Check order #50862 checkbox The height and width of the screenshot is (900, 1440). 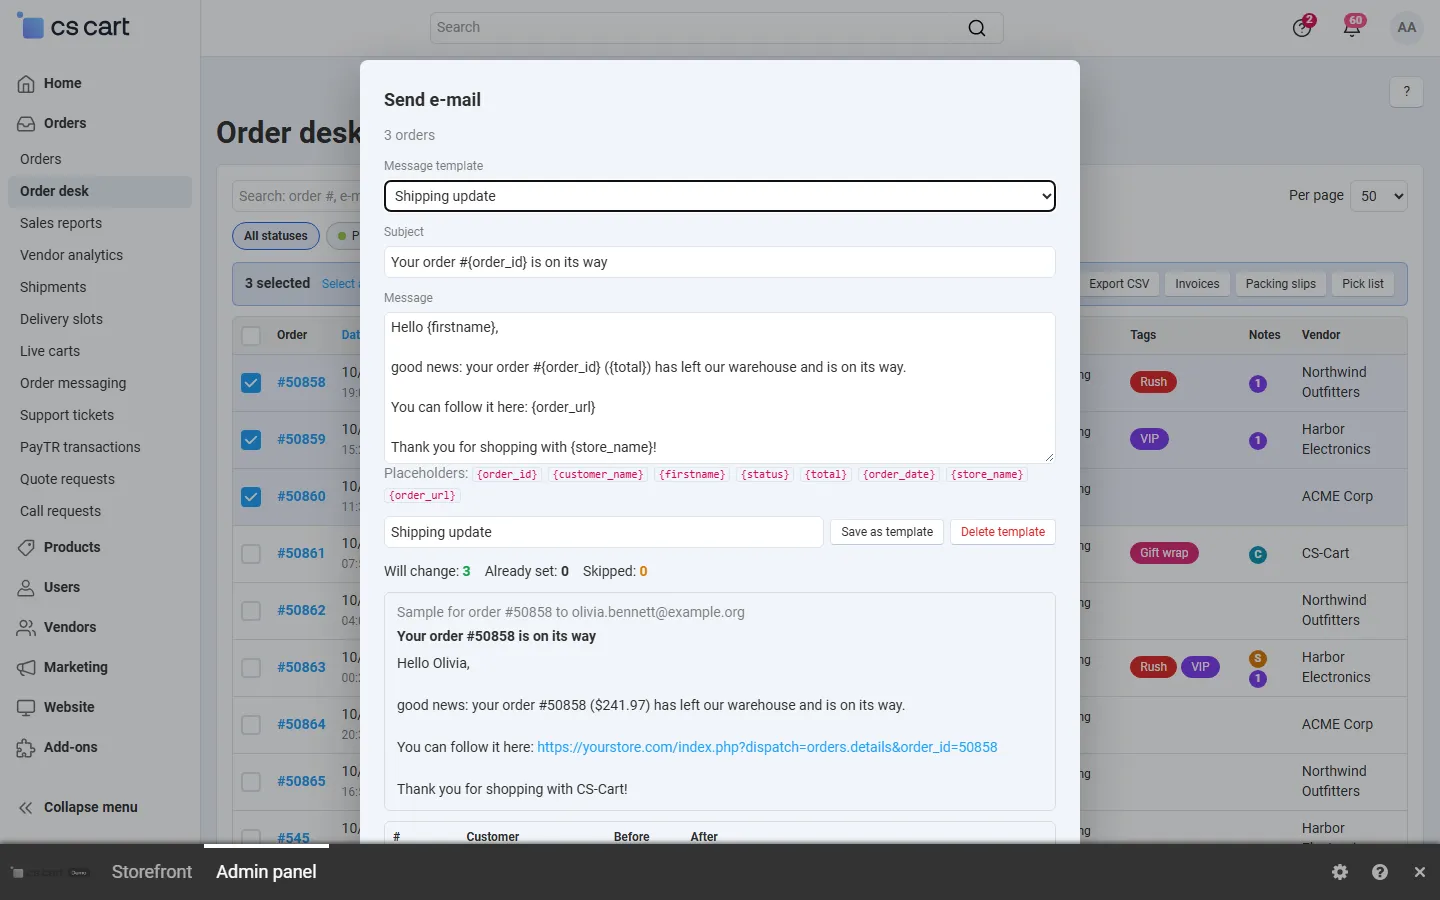coord(251,611)
